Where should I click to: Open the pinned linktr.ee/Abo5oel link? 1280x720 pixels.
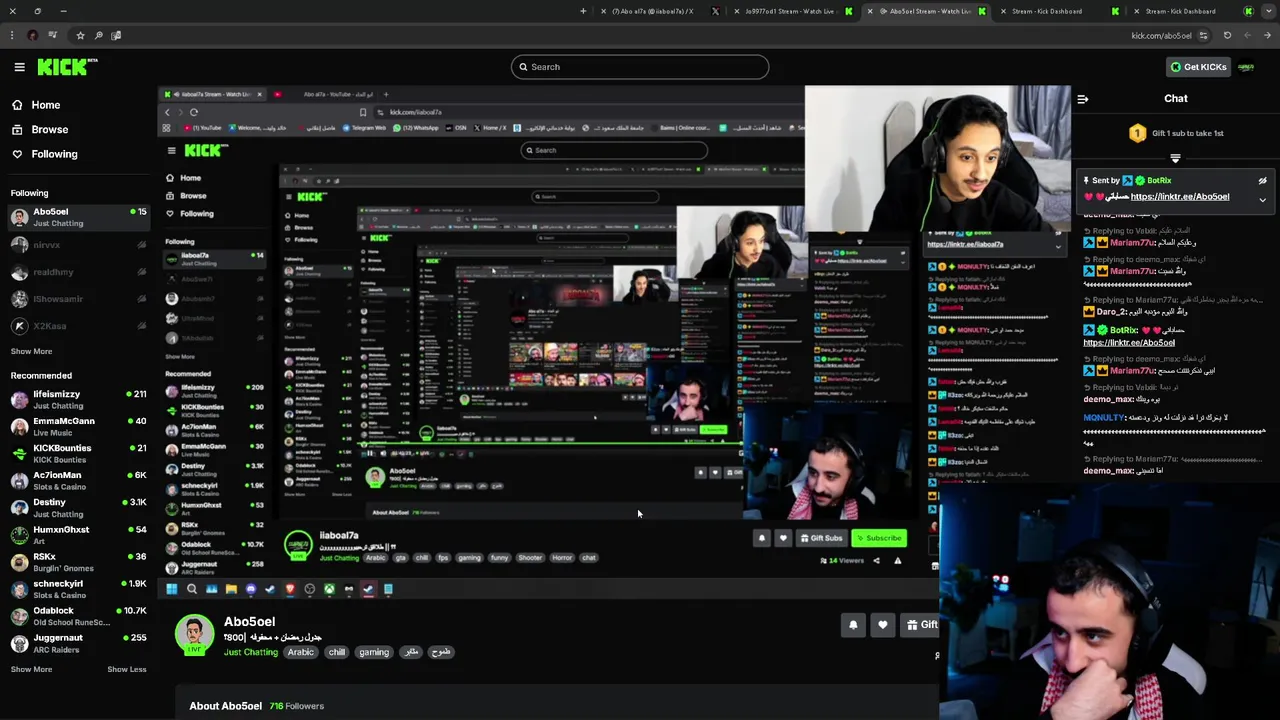(1179, 197)
